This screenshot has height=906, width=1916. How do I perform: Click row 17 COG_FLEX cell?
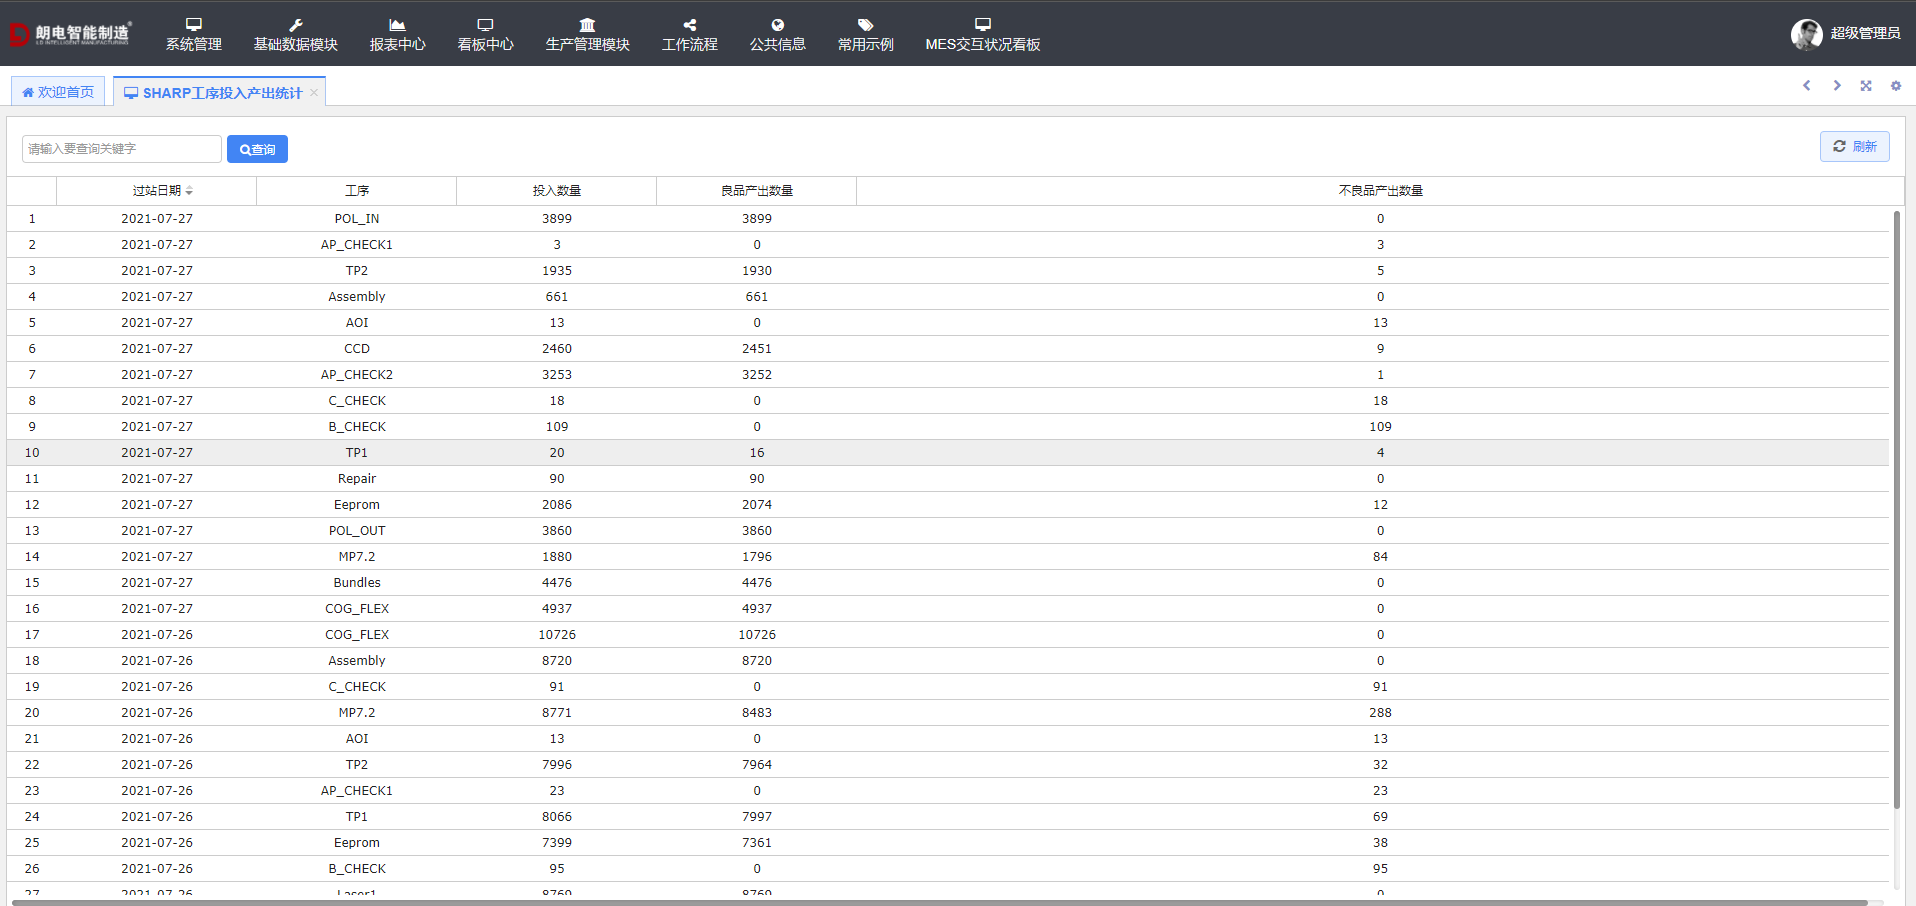point(357,635)
